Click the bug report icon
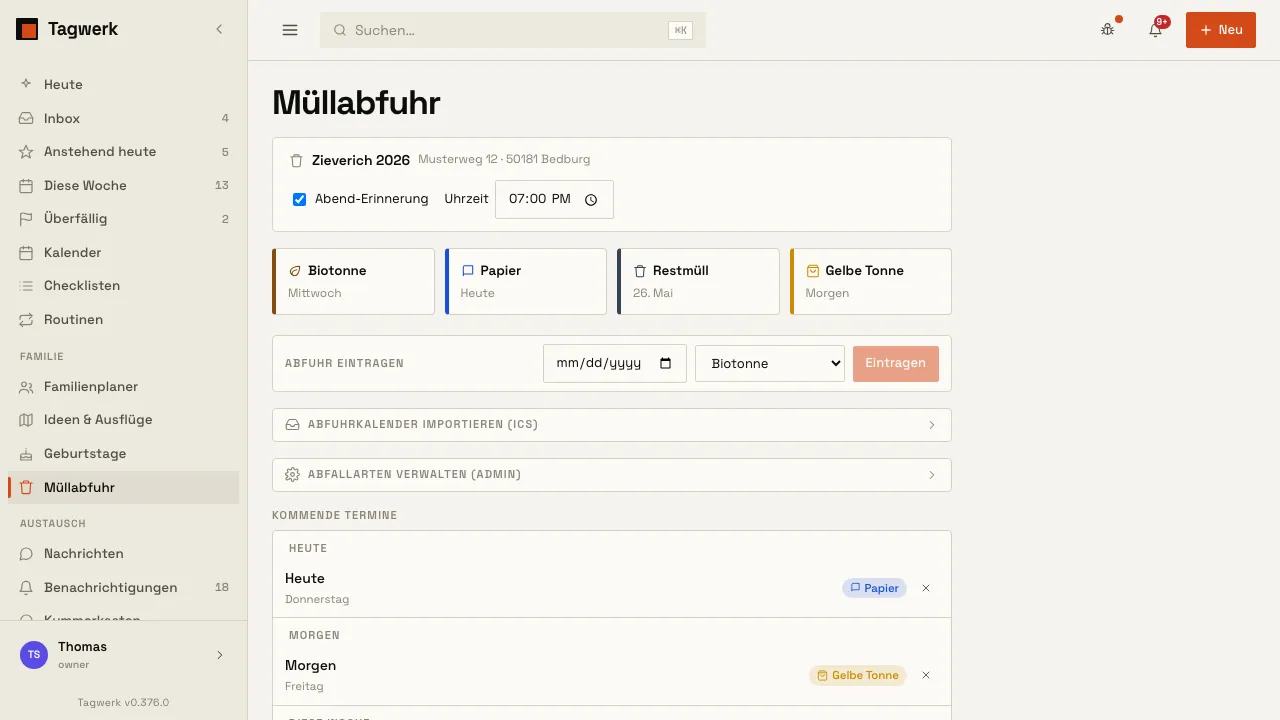Viewport: 1280px width, 720px height. point(1108,30)
